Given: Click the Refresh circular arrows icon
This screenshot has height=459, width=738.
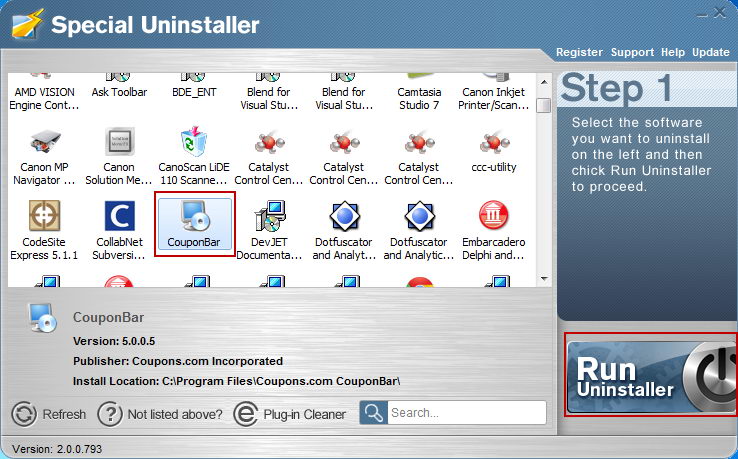Looking at the screenshot, I should [24, 414].
